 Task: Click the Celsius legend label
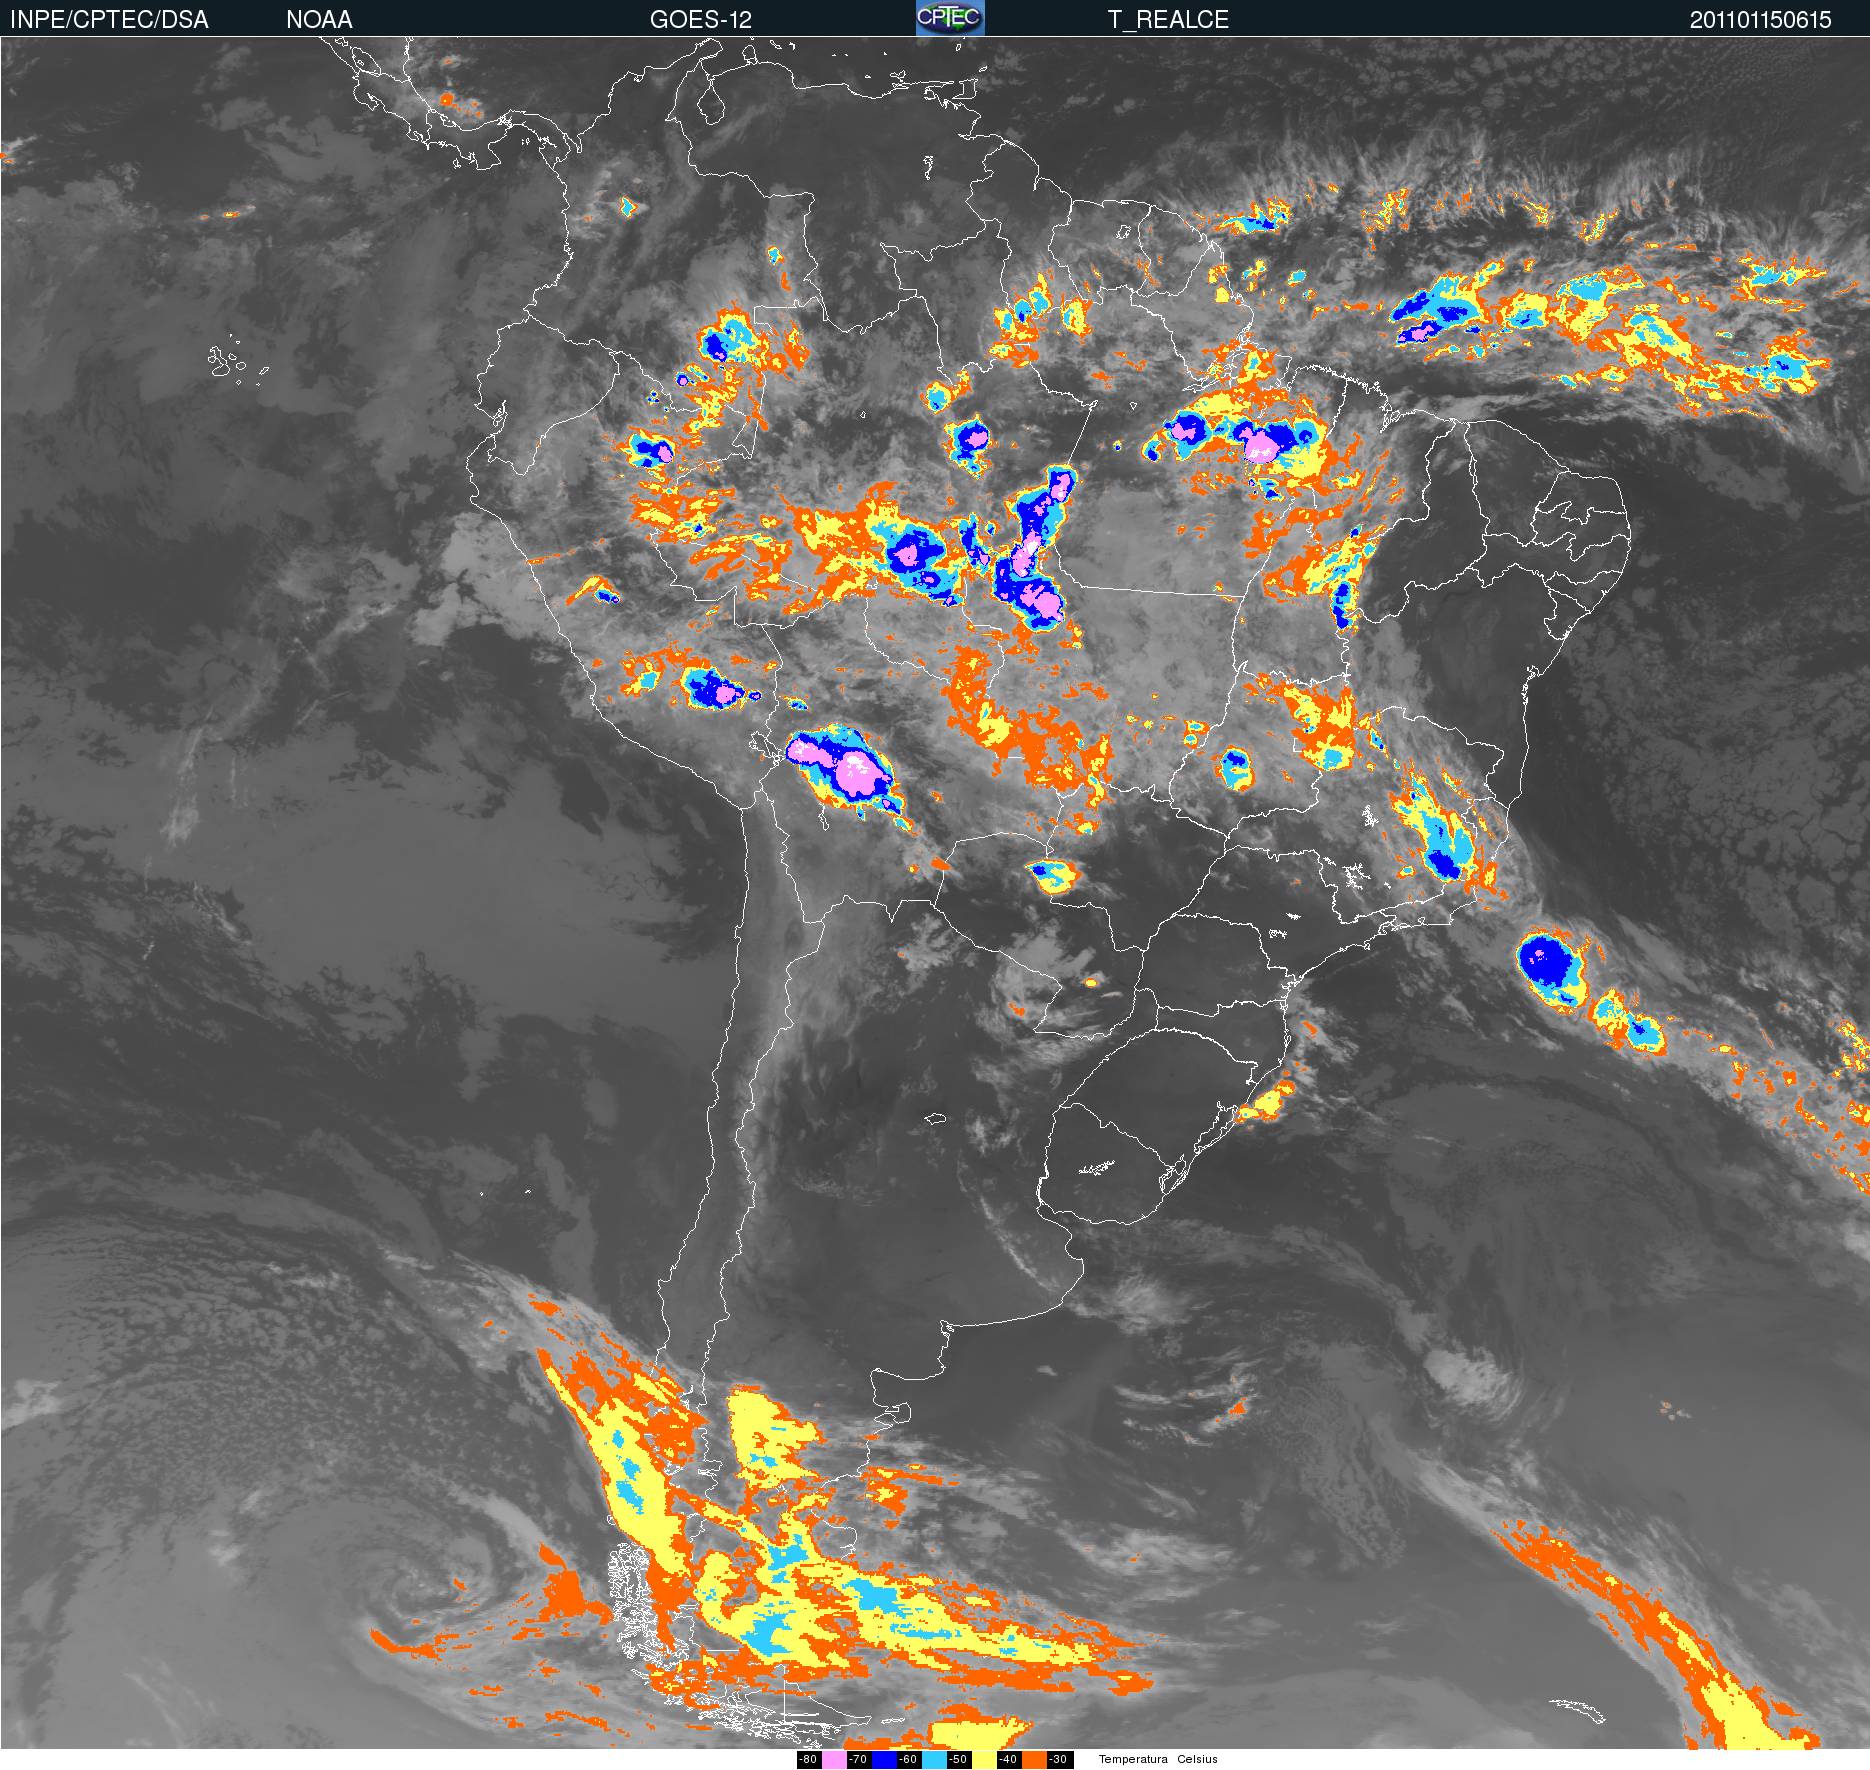(x=1197, y=1760)
